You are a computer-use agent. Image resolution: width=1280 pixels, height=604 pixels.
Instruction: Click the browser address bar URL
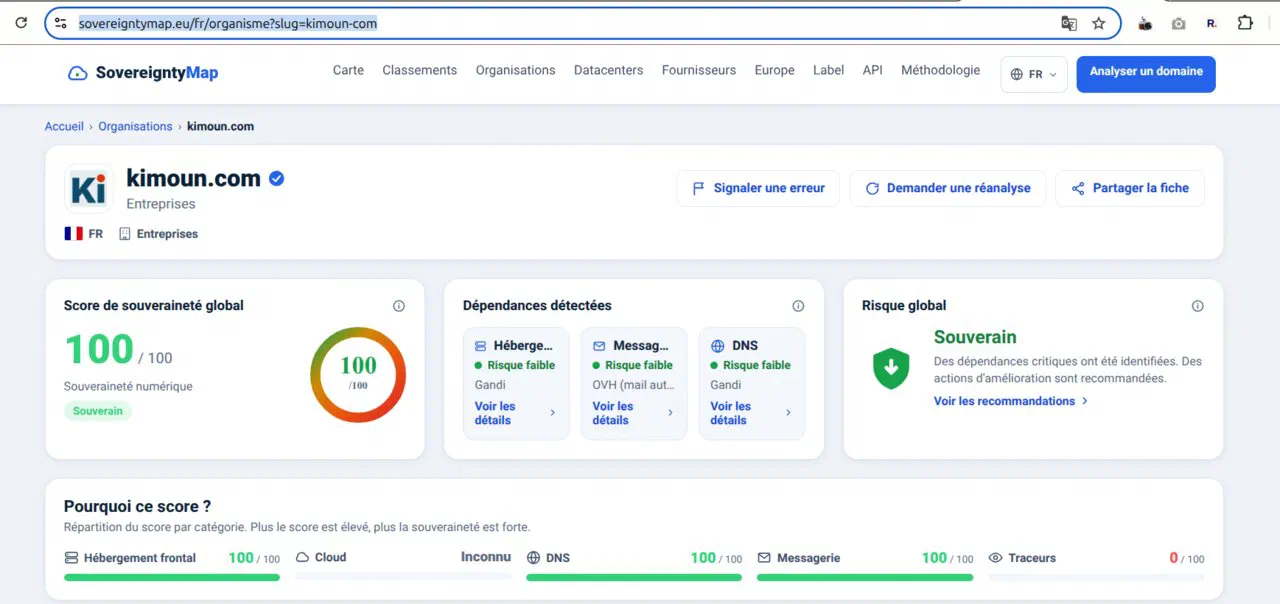228,23
